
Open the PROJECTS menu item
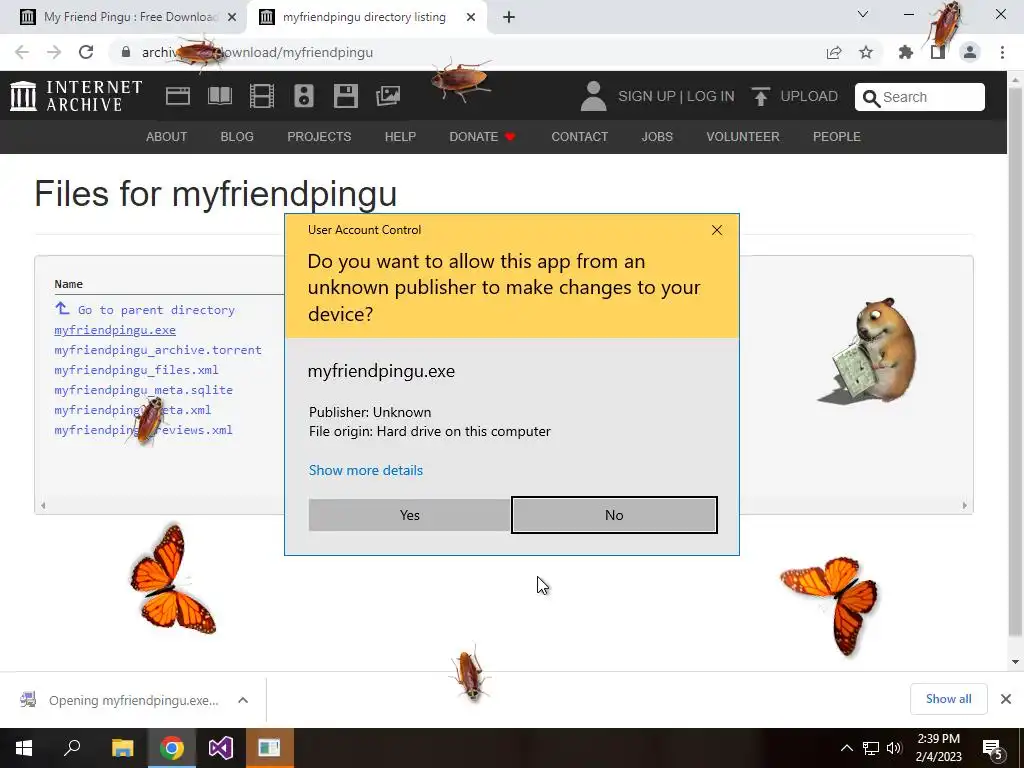coord(319,136)
